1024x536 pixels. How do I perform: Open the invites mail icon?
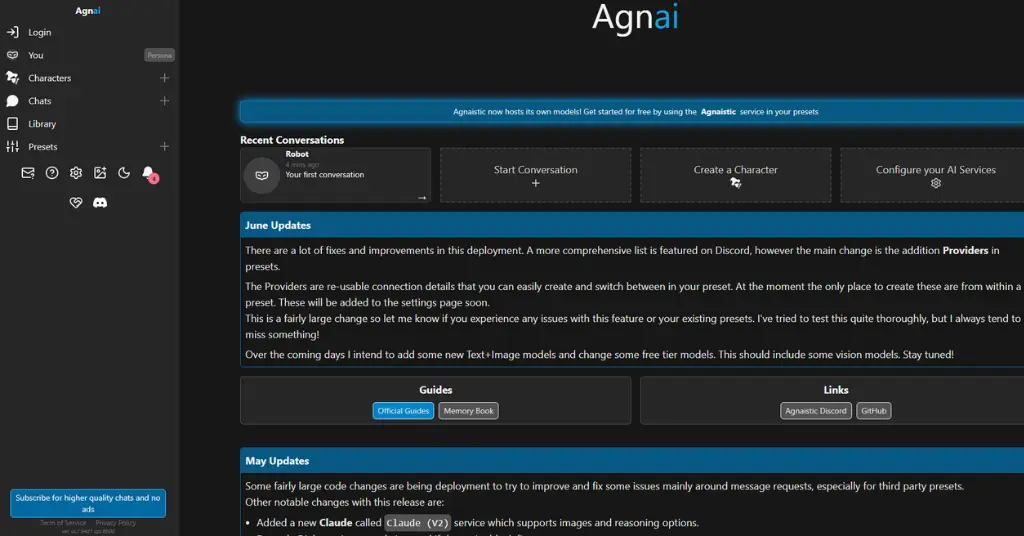[x=27, y=173]
